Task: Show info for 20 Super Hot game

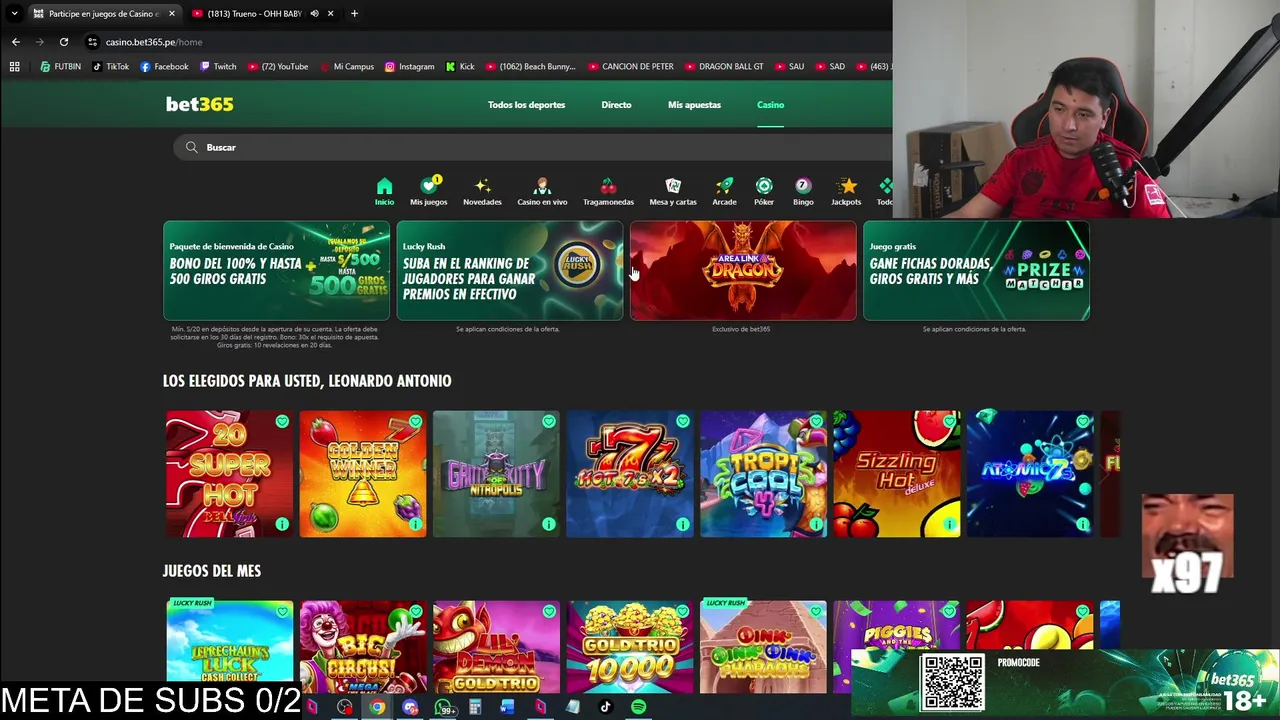Action: click(x=282, y=524)
